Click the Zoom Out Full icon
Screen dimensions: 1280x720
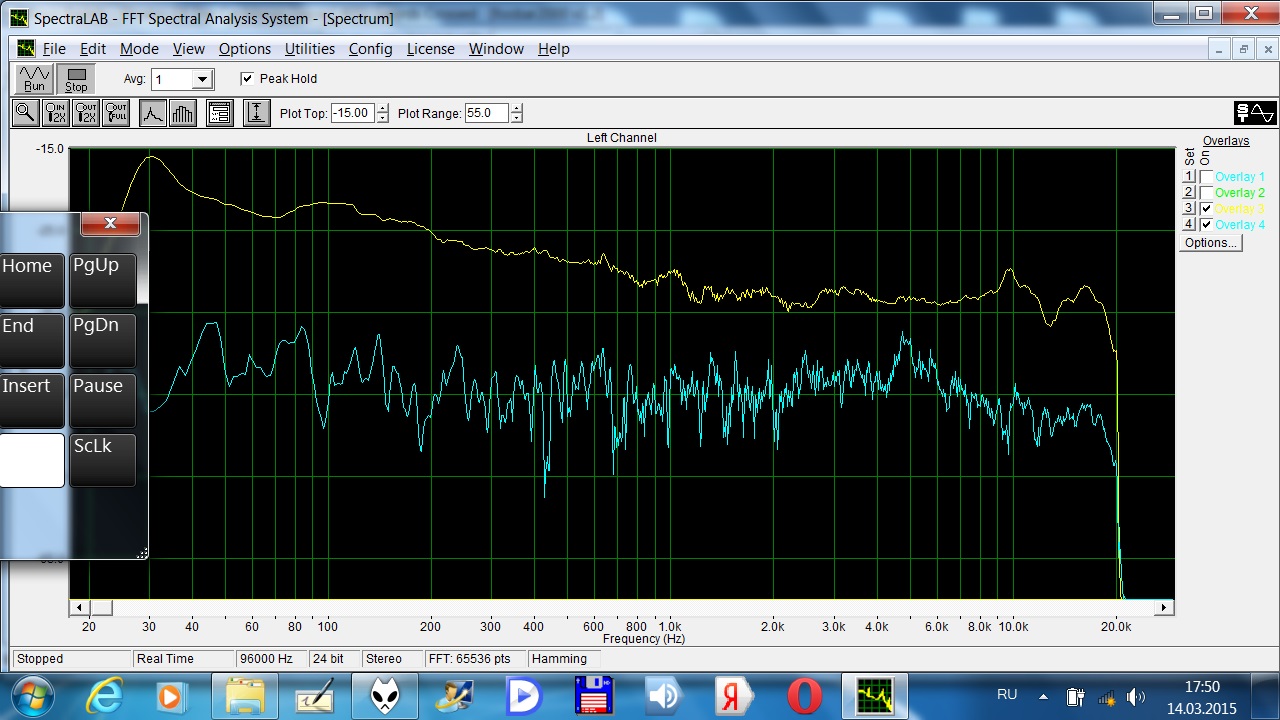click(x=116, y=113)
